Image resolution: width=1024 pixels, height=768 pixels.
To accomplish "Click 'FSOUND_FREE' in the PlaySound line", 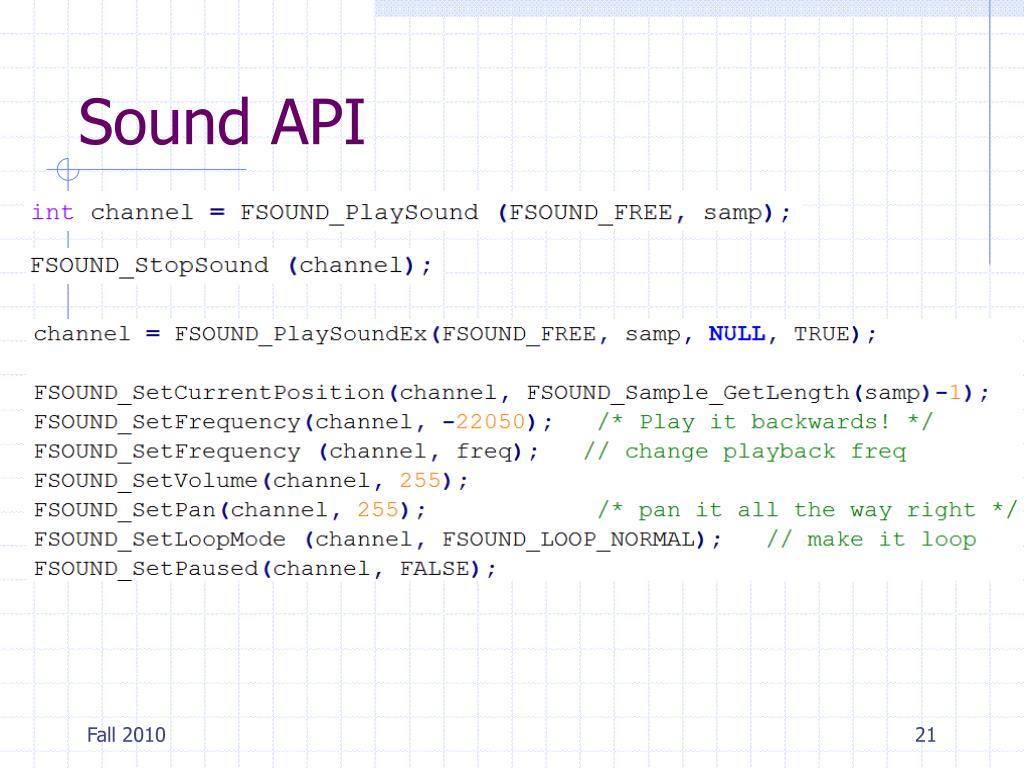I will [590, 213].
